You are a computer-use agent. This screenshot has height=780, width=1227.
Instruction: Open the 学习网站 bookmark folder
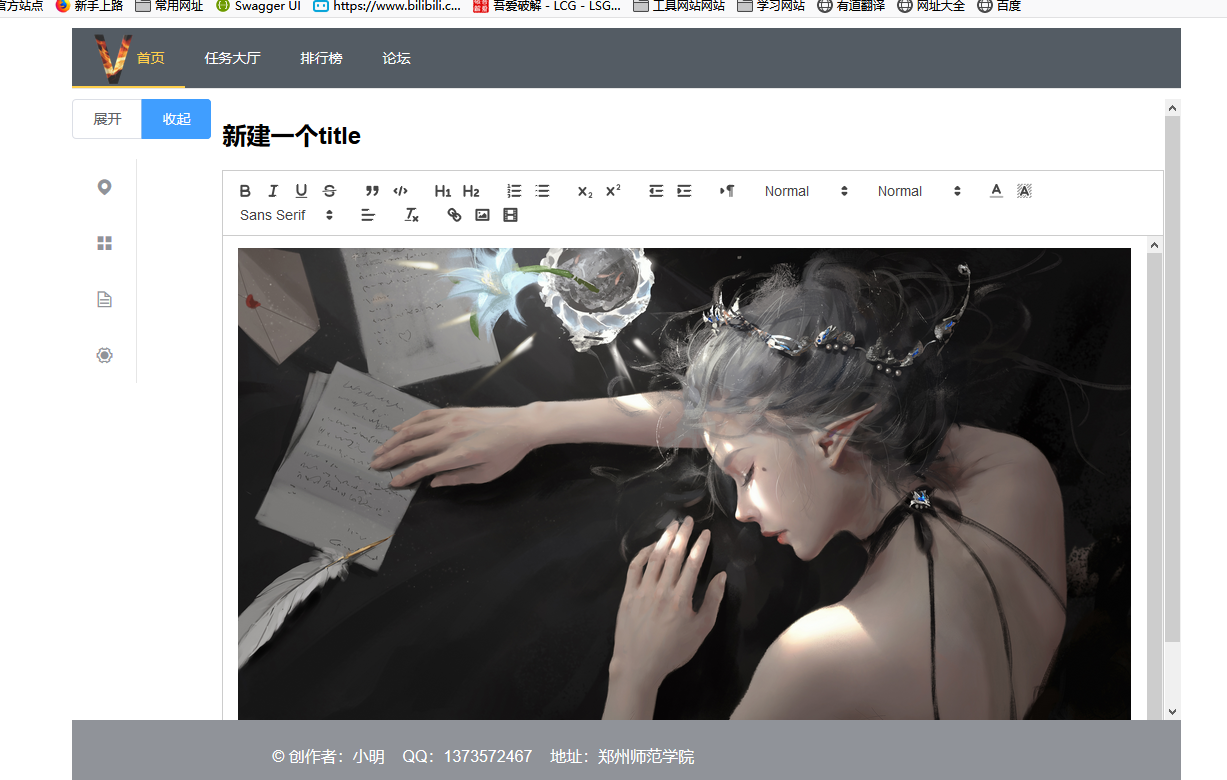[771, 6]
